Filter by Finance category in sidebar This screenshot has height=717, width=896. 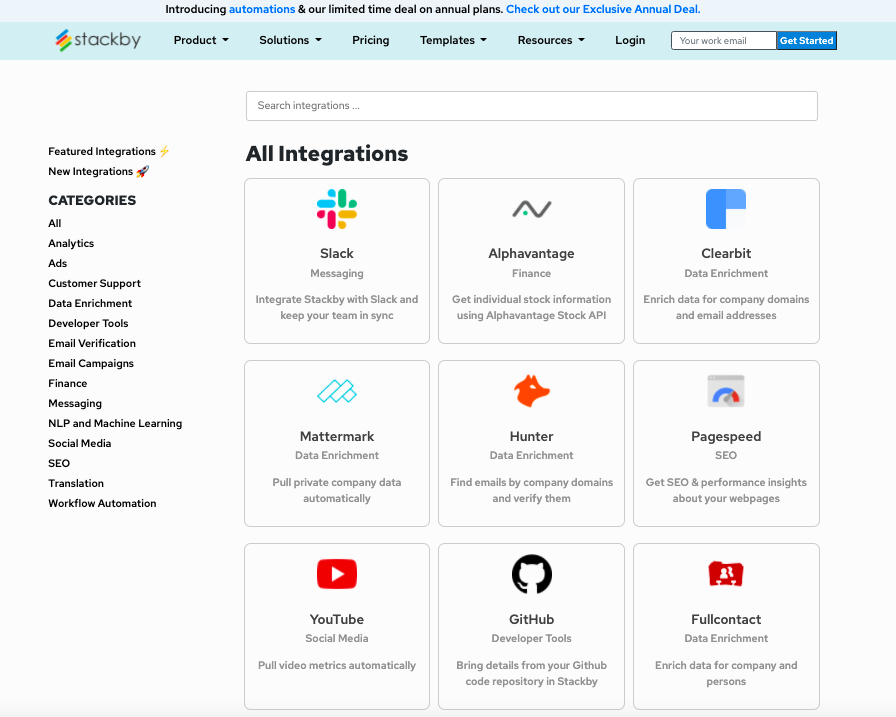tap(67, 383)
